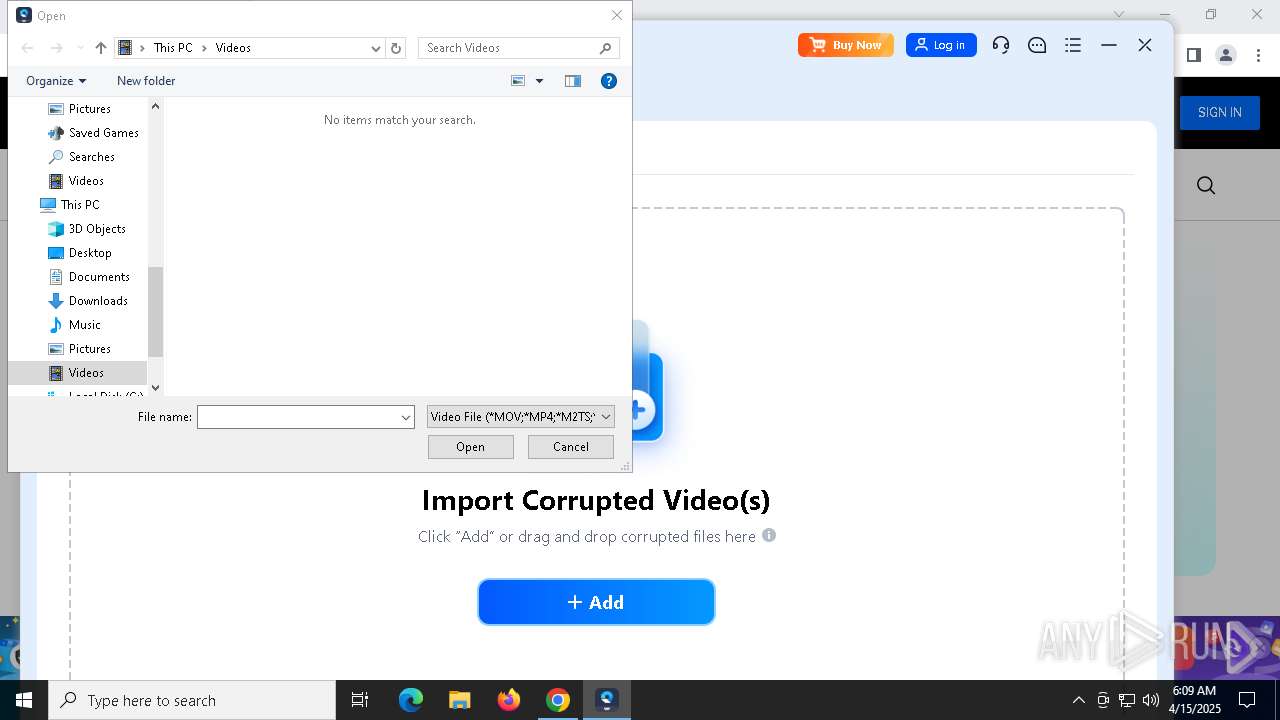Click the network tray icon
The height and width of the screenshot is (720, 1280).
pos(1127,700)
